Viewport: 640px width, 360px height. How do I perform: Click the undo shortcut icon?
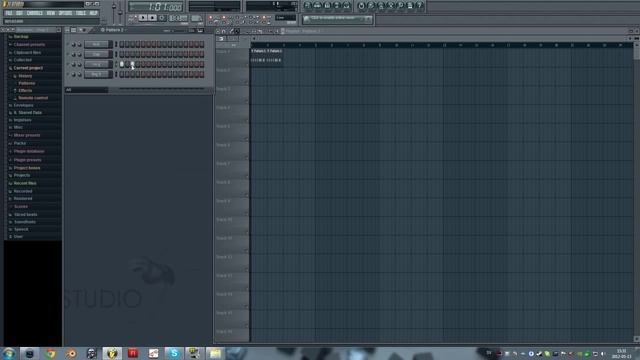tap(361, 6)
